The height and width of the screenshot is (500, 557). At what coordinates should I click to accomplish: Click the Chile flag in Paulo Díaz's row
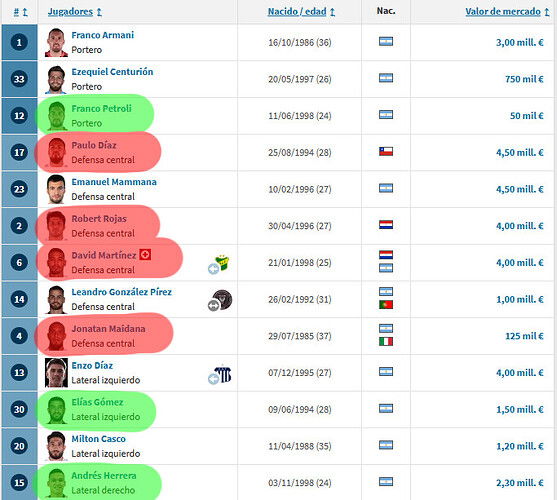coord(386,152)
